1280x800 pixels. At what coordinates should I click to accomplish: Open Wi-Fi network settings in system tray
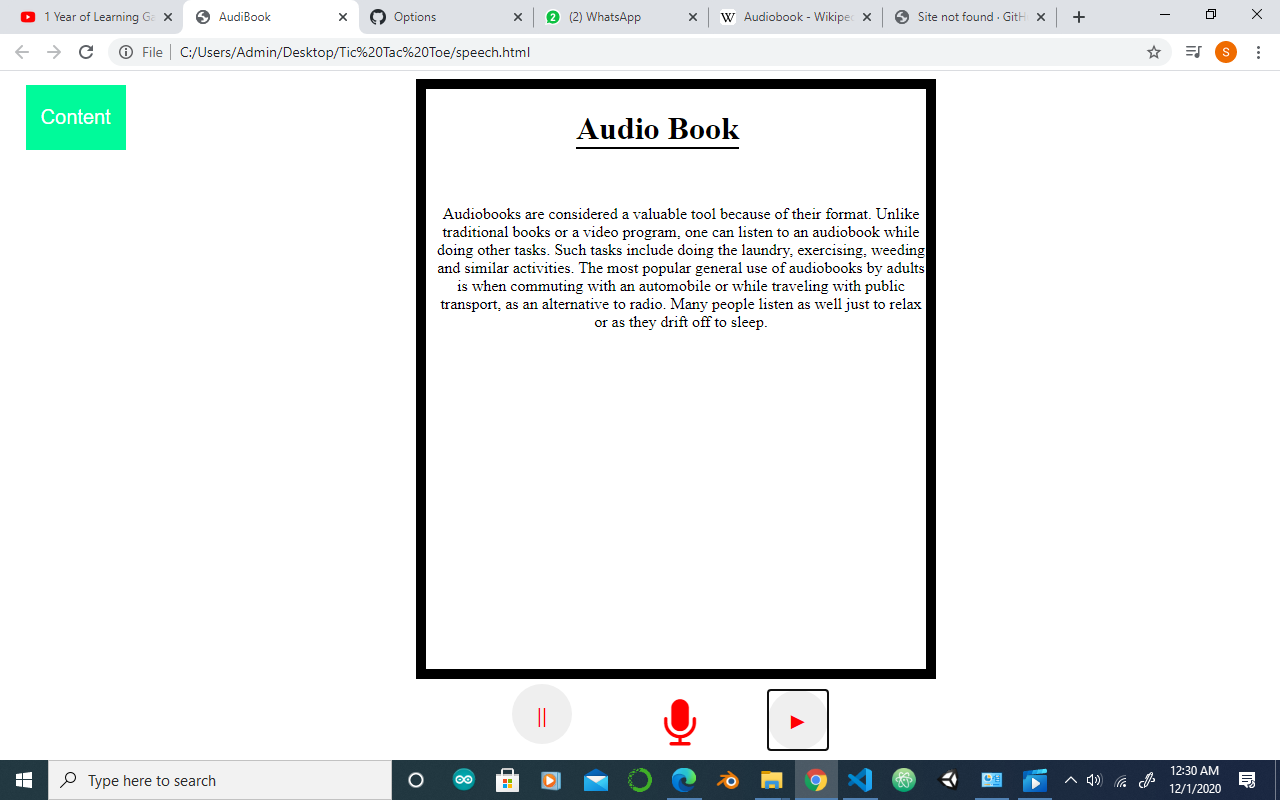click(1121, 780)
